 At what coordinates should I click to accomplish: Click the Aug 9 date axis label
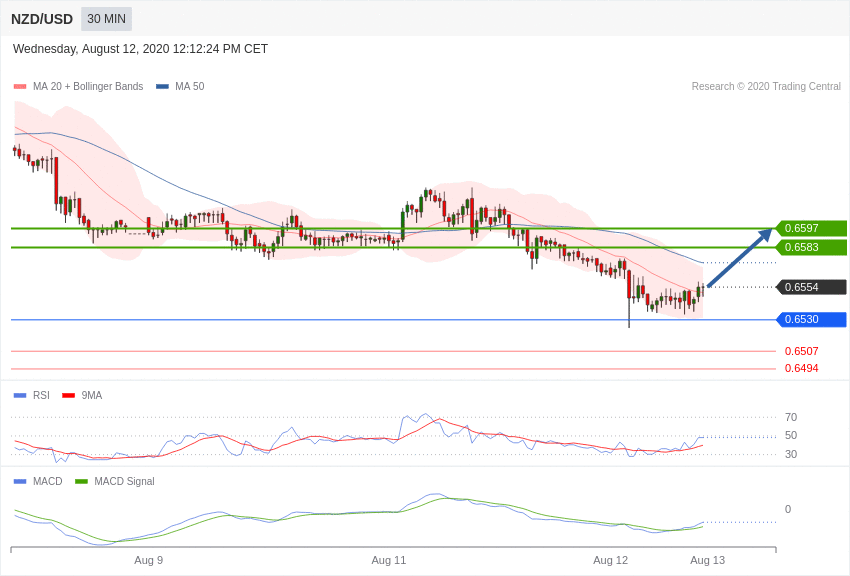(x=149, y=560)
